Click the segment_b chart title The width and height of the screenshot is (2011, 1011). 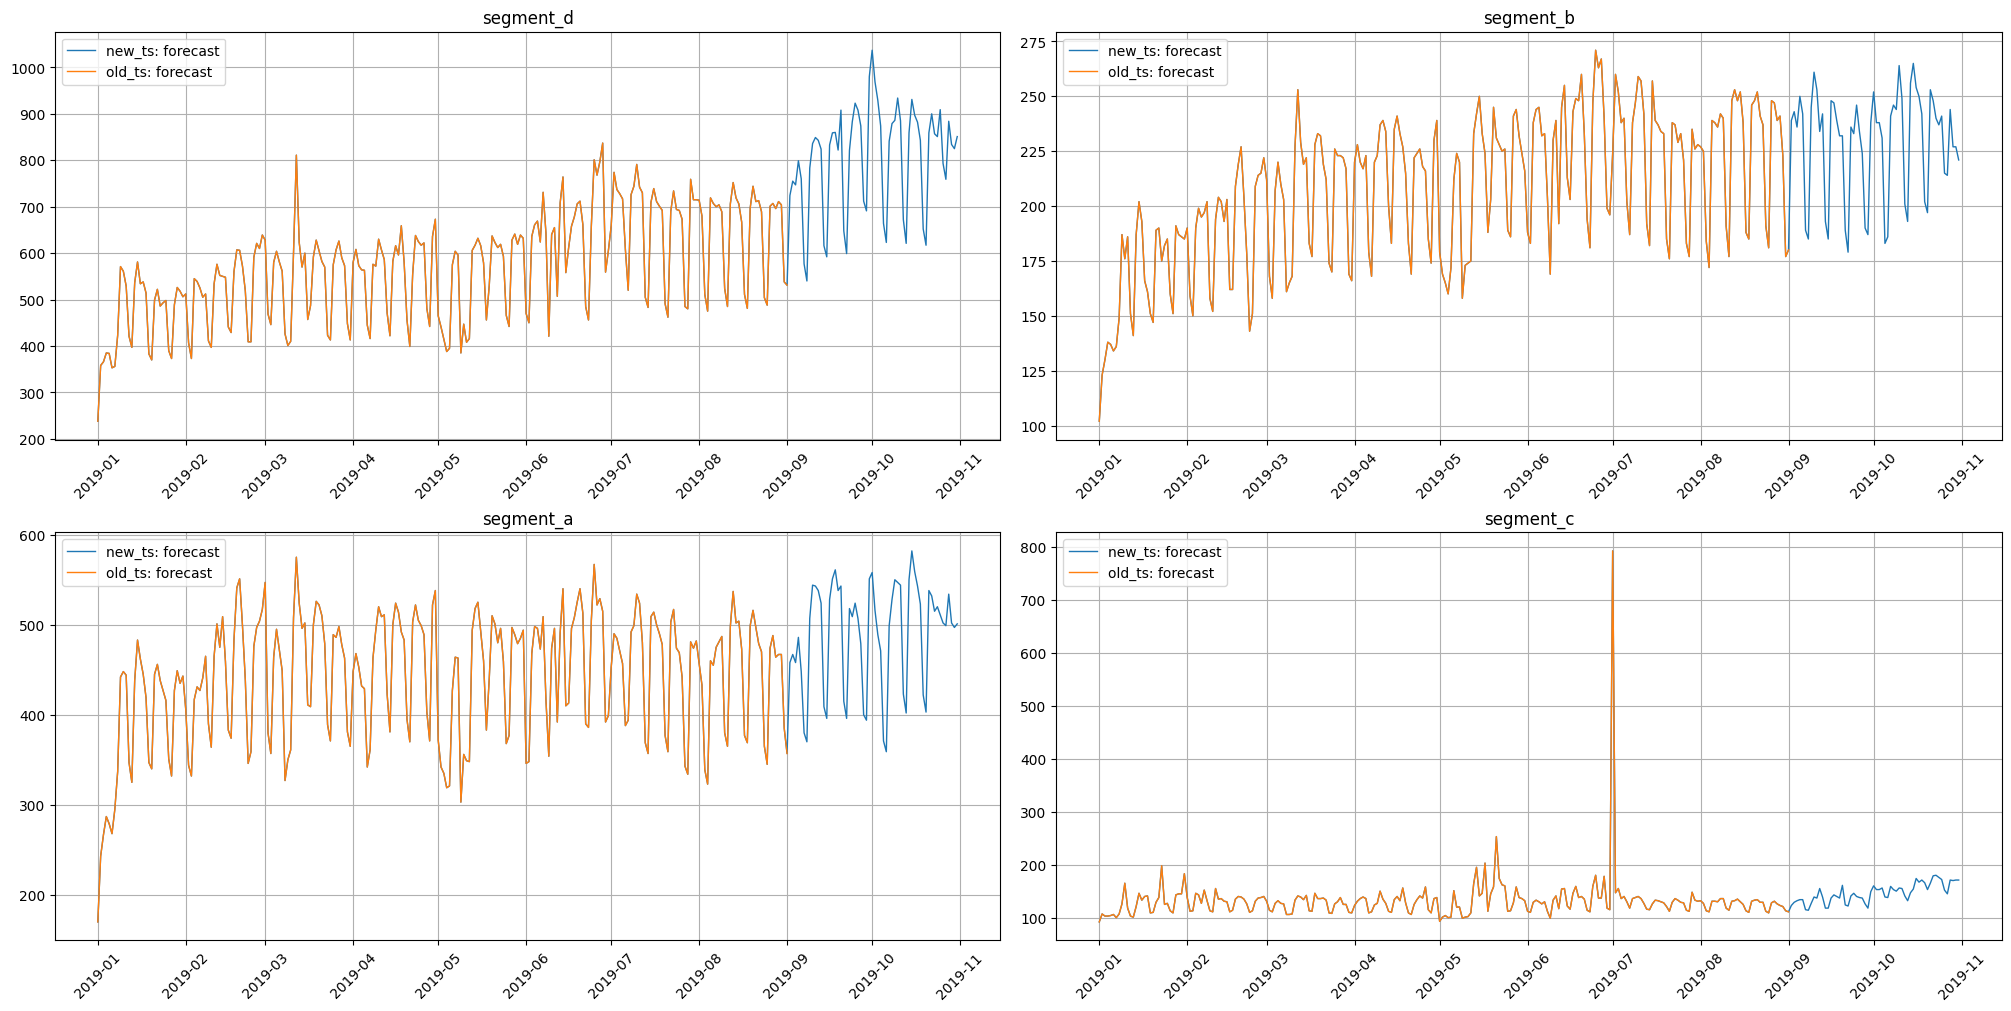[1529, 18]
